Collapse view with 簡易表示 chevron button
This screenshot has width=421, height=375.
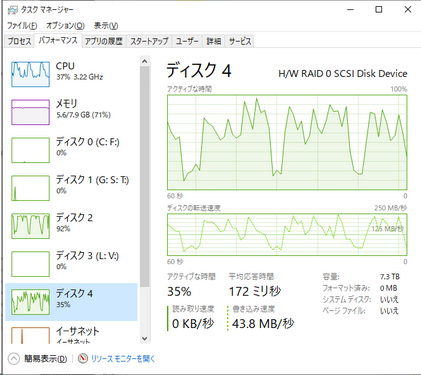point(14,359)
